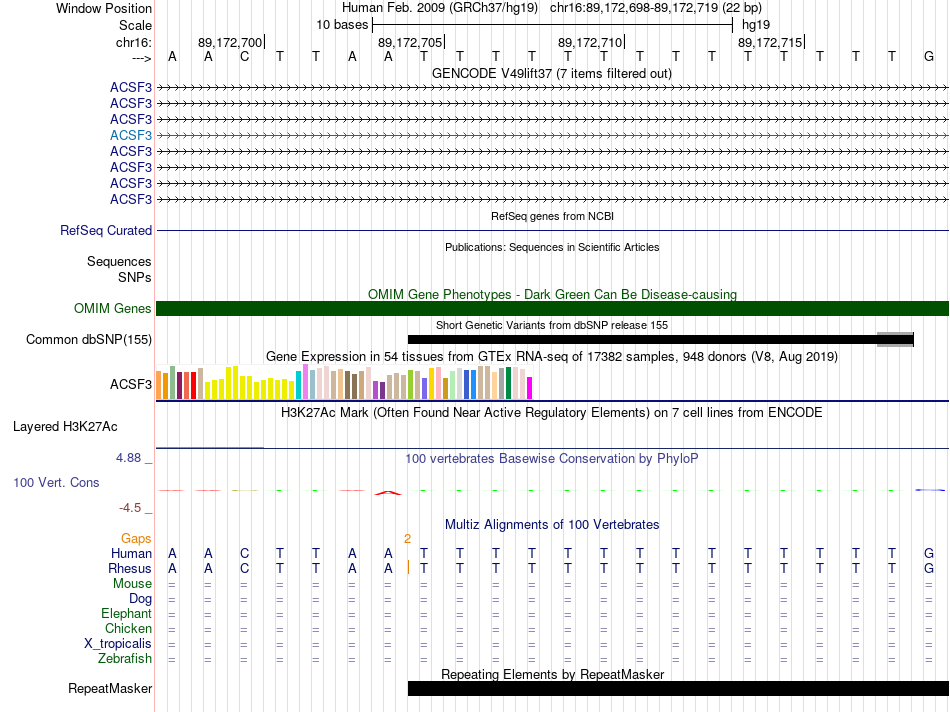This screenshot has height=712, width=950.
Task: Select the dark green OMIM gene bar
Action: (552, 309)
